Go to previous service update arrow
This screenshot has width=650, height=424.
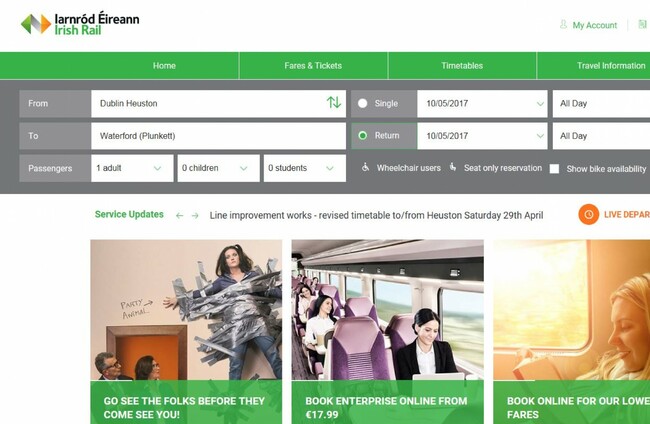(x=180, y=215)
